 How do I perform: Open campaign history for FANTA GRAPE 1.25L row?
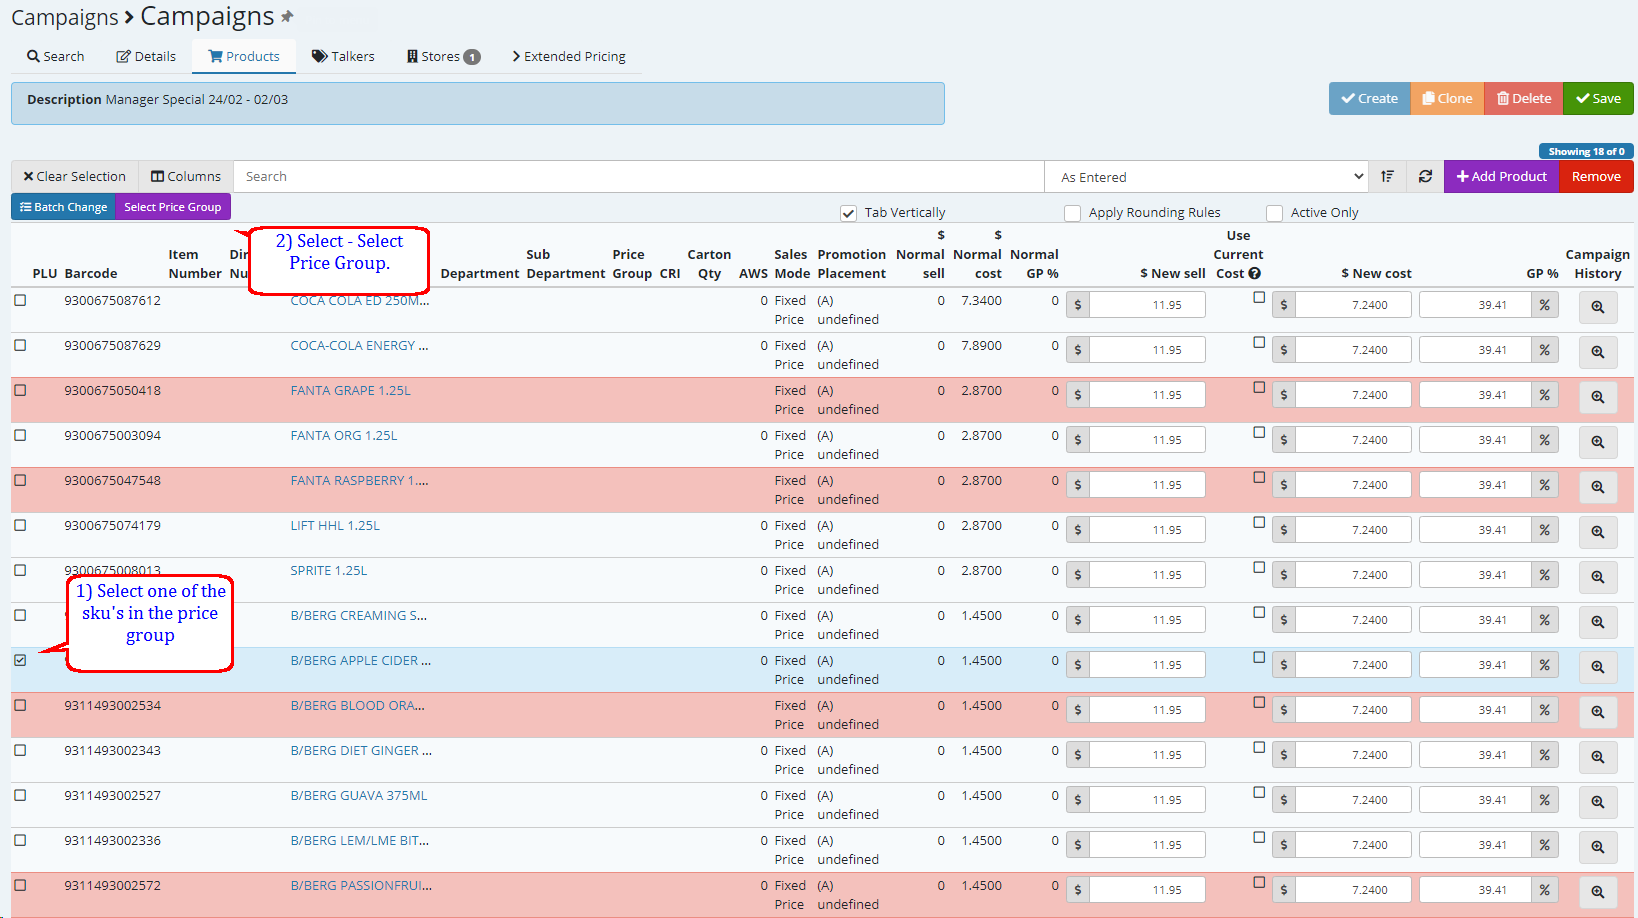(1597, 397)
